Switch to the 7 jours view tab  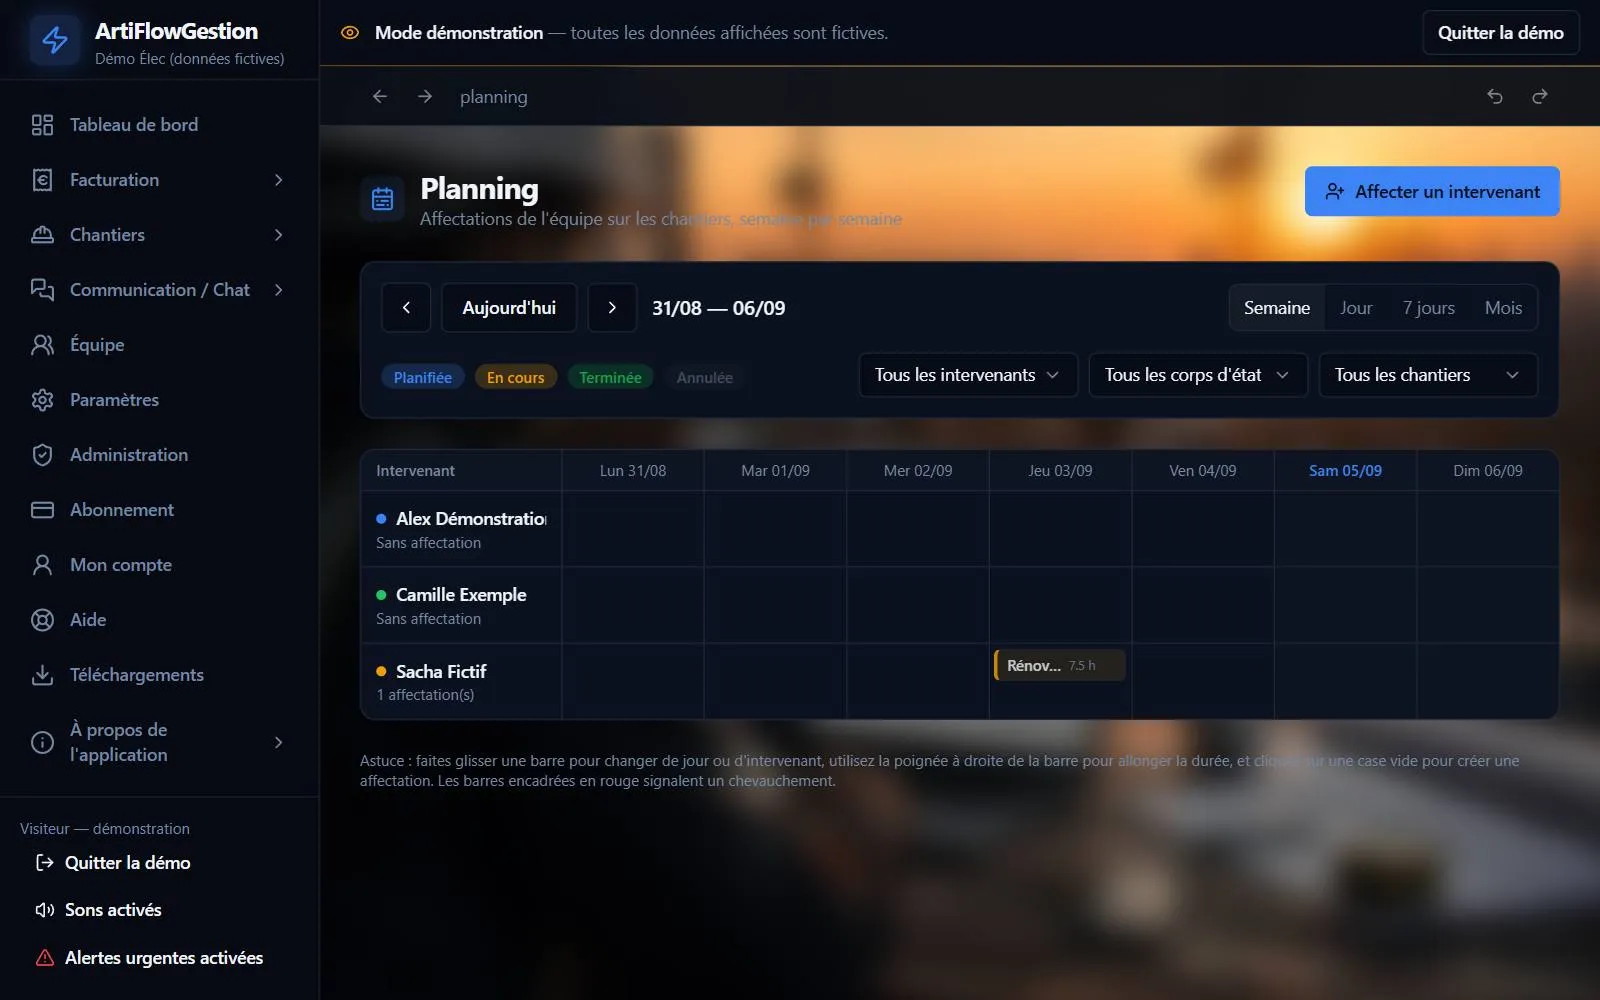click(x=1428, y=308)
